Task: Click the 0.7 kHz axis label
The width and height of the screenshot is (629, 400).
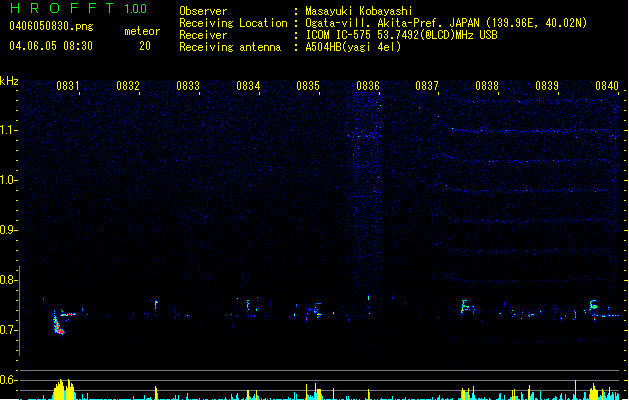Action: pyautogui.click(x=8, y=330)
